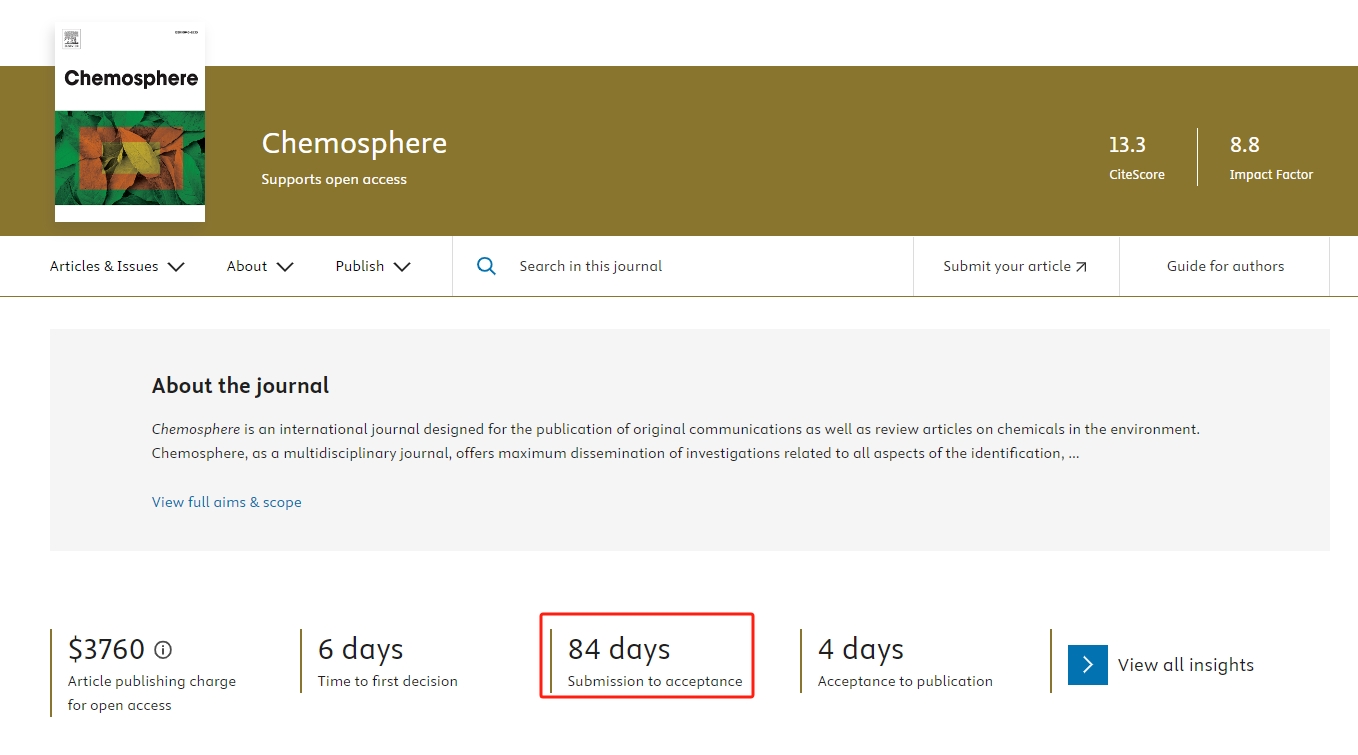Click the 4 days value
1358x755 pixels.
[x=860, y=650]
